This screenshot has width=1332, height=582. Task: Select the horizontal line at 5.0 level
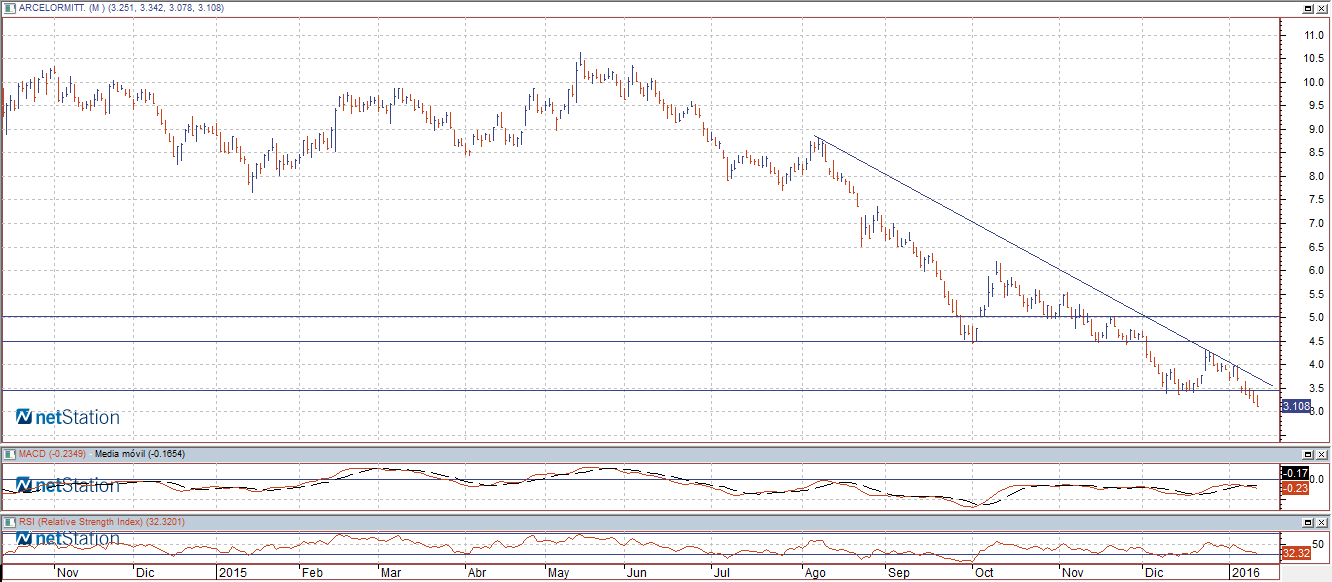tap(640, 316)
